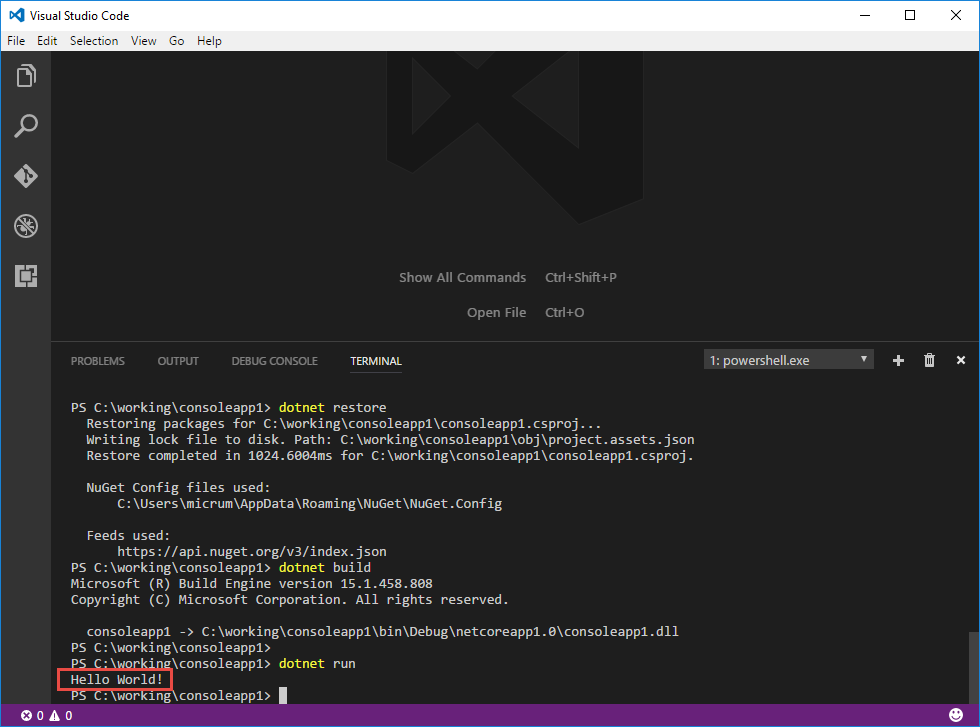Screen dimensions: 980x727
Task: Click the nuget.org index.json URL
Action: coord(252,551)
